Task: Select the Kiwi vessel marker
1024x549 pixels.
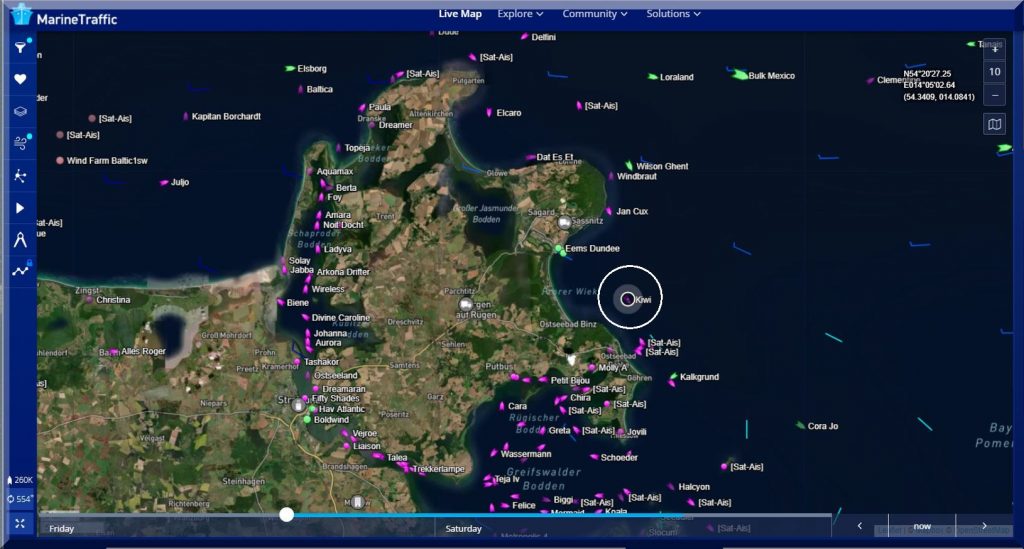Action: [627, 298]
